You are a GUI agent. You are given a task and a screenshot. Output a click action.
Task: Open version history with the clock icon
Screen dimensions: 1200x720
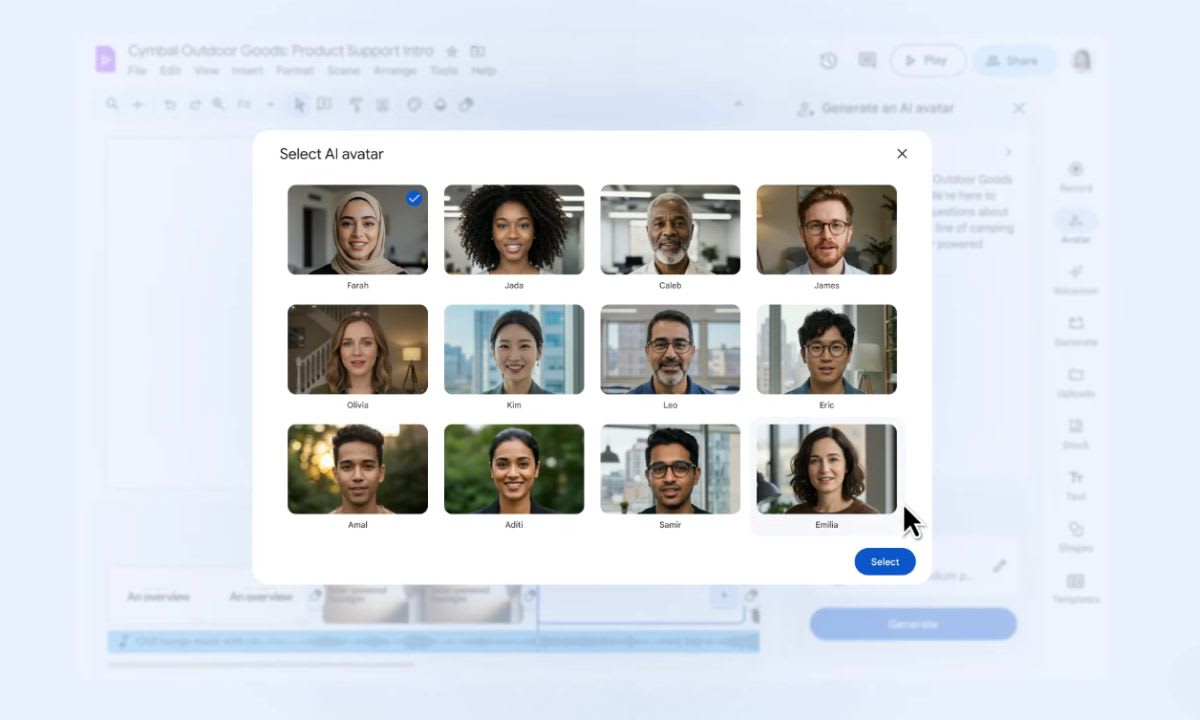pos(828,60)
